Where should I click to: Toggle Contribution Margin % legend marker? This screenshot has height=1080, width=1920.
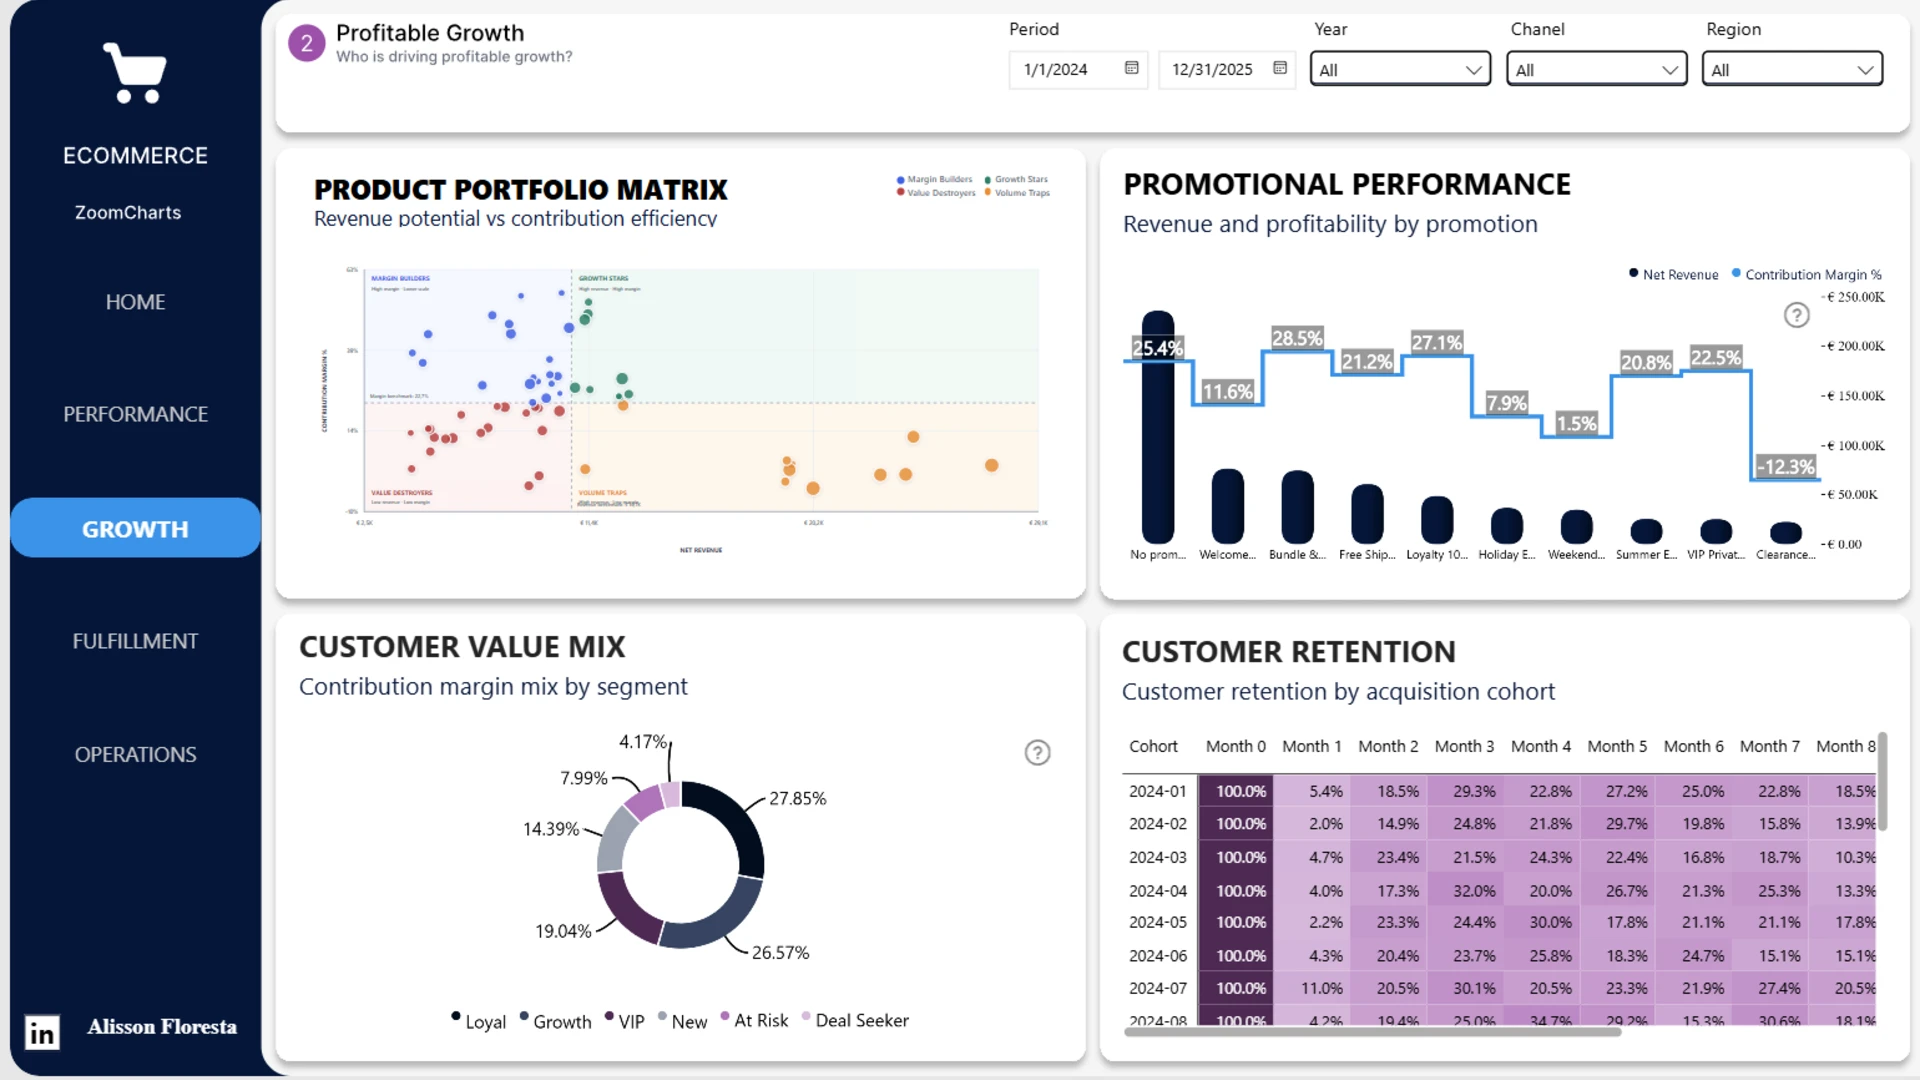[x=1736, y=273]
